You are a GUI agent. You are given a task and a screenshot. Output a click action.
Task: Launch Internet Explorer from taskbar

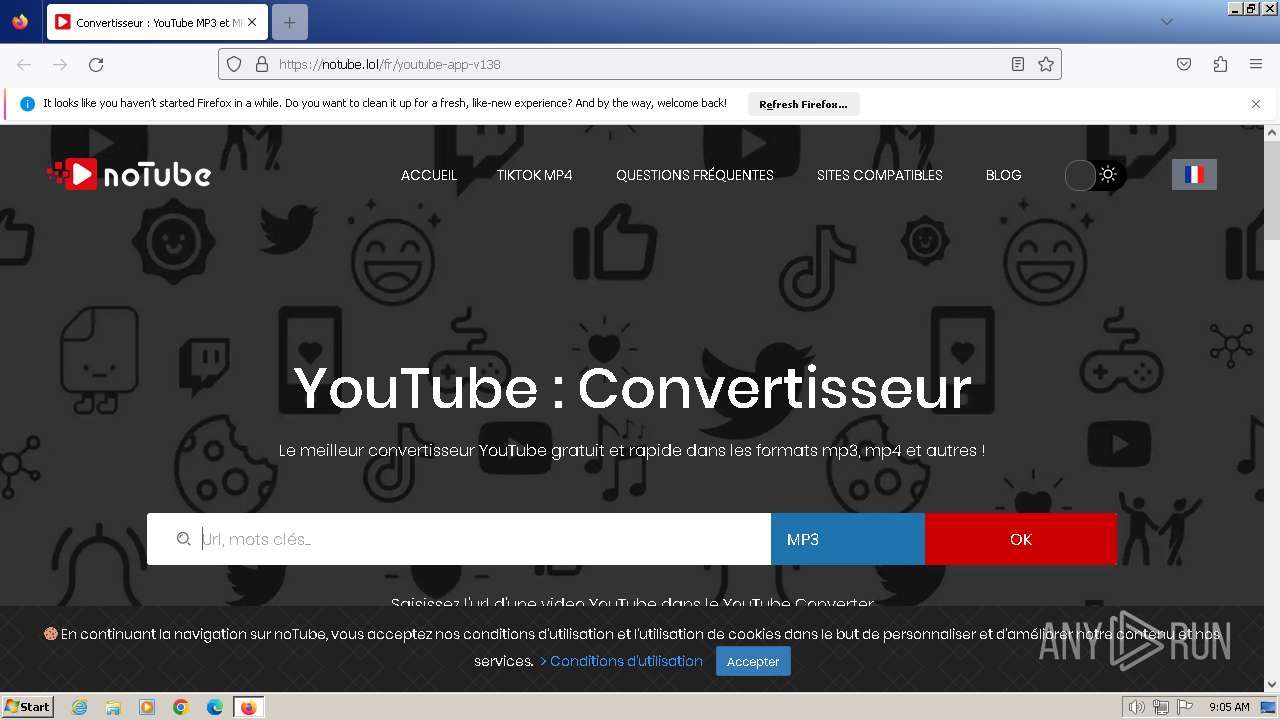(x=80, y=707)
